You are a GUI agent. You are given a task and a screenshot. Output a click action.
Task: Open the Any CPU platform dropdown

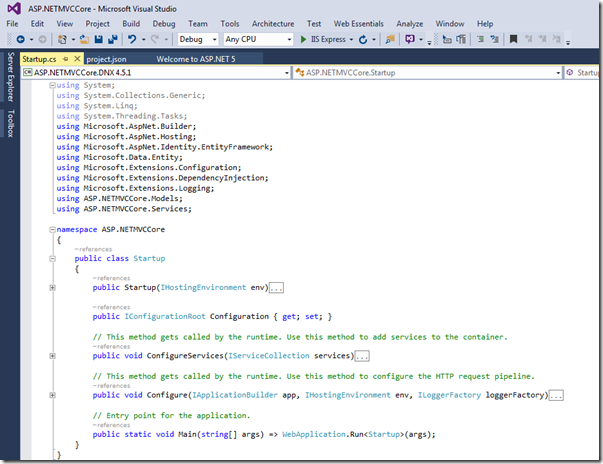[255, 39]
